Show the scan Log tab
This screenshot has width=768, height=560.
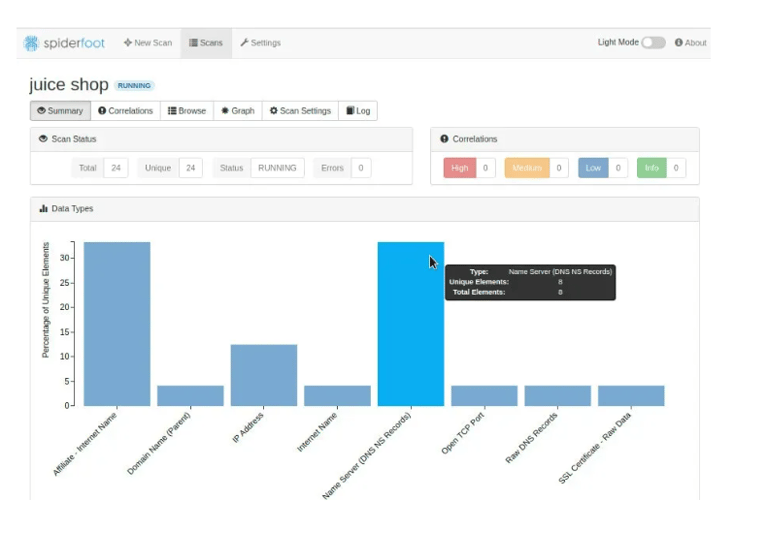point(358,111)
